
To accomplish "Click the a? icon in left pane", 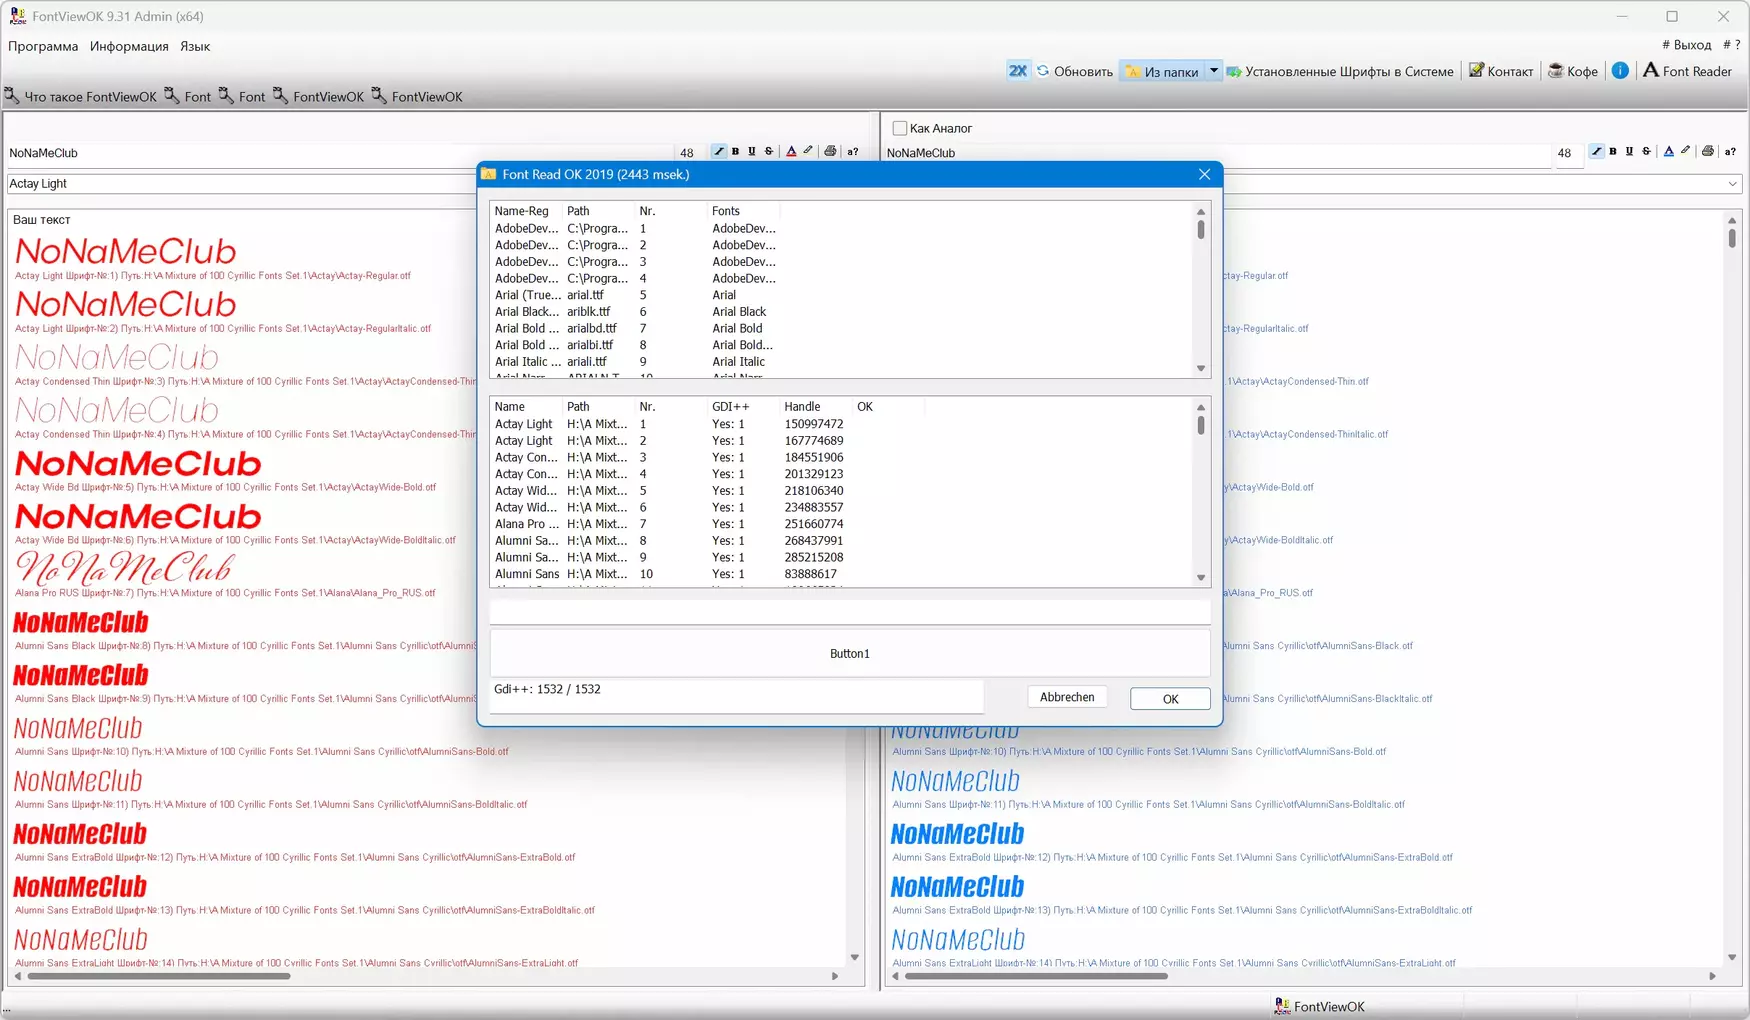I will [x=853, y=152].
